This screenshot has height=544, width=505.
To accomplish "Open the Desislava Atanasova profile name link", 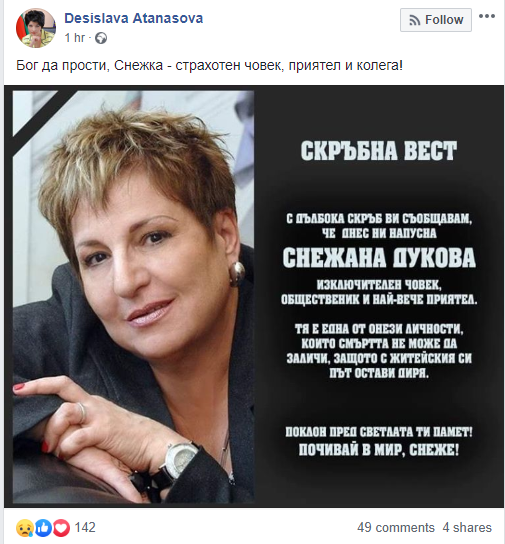I will click(134, 18).
